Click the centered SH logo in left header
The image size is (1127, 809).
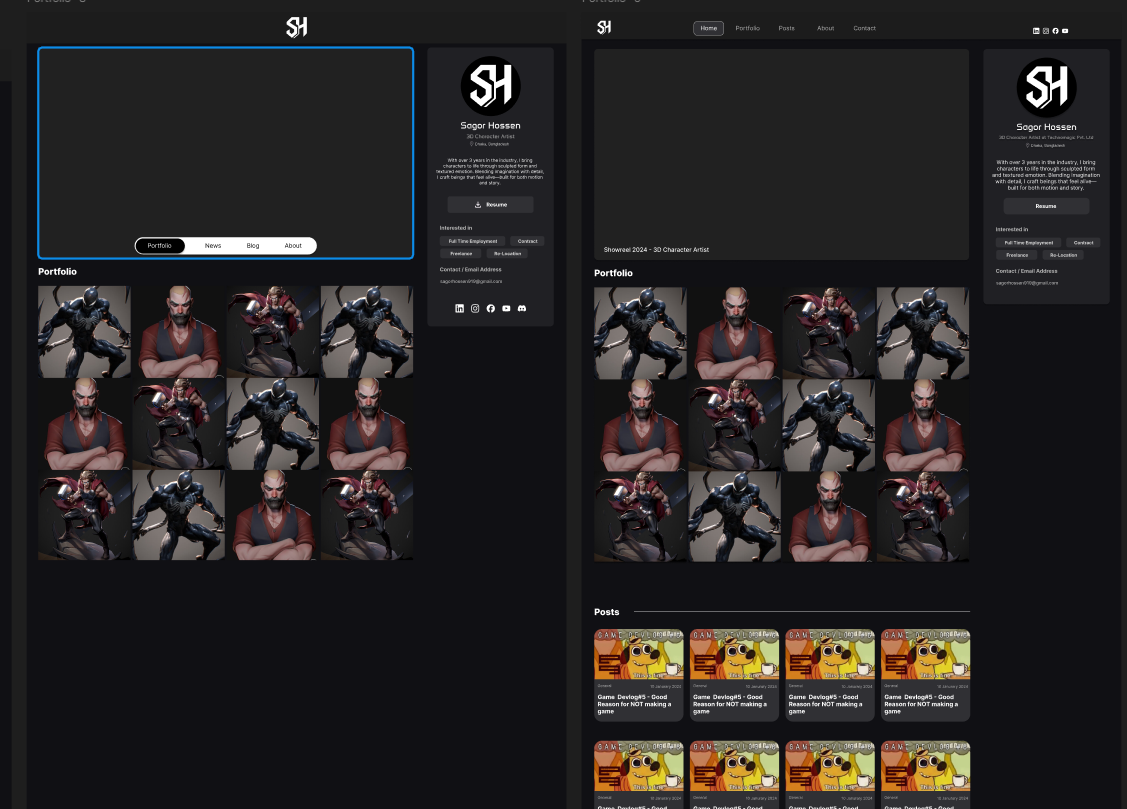click(x=296, y=27)
